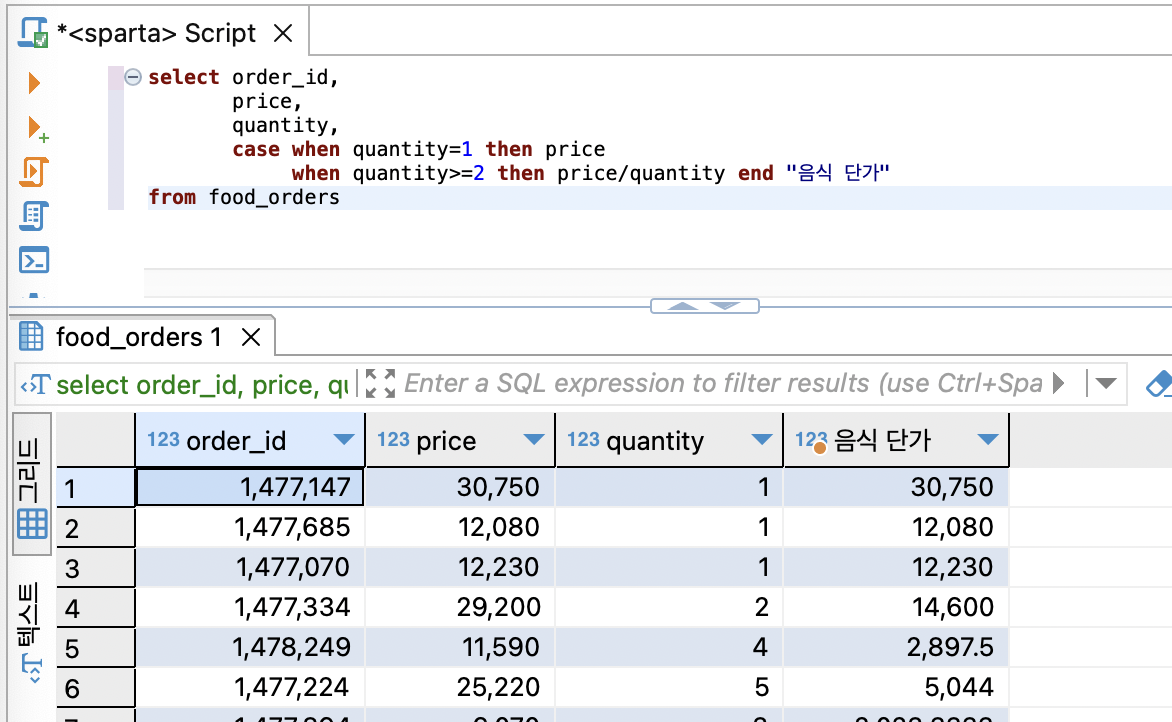Execute SQL in new tab (arrow with plus)

pyautogui.click(x=37, y=129)
